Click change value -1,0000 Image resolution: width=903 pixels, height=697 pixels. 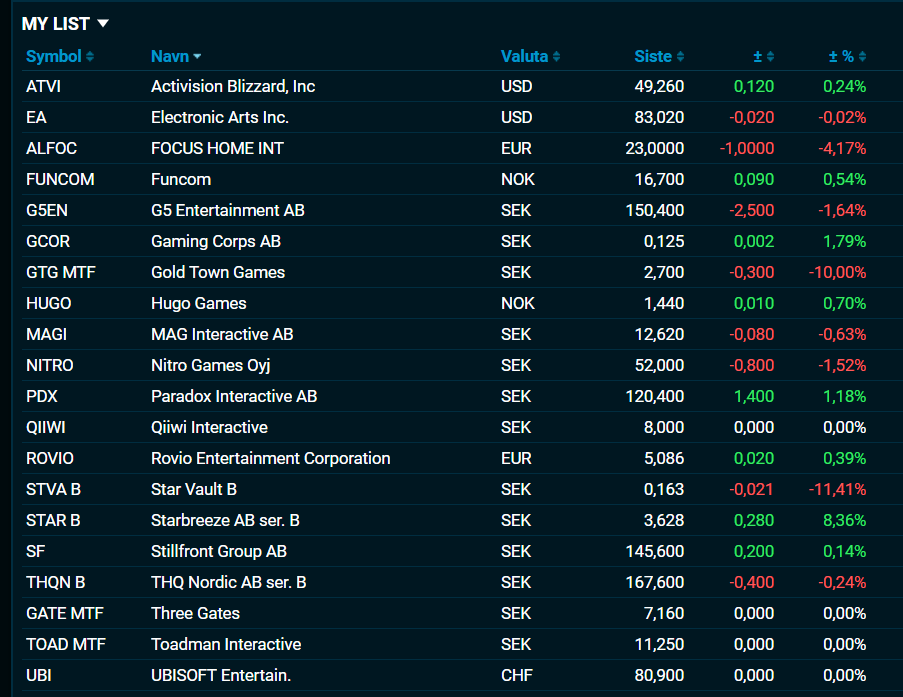746,149
